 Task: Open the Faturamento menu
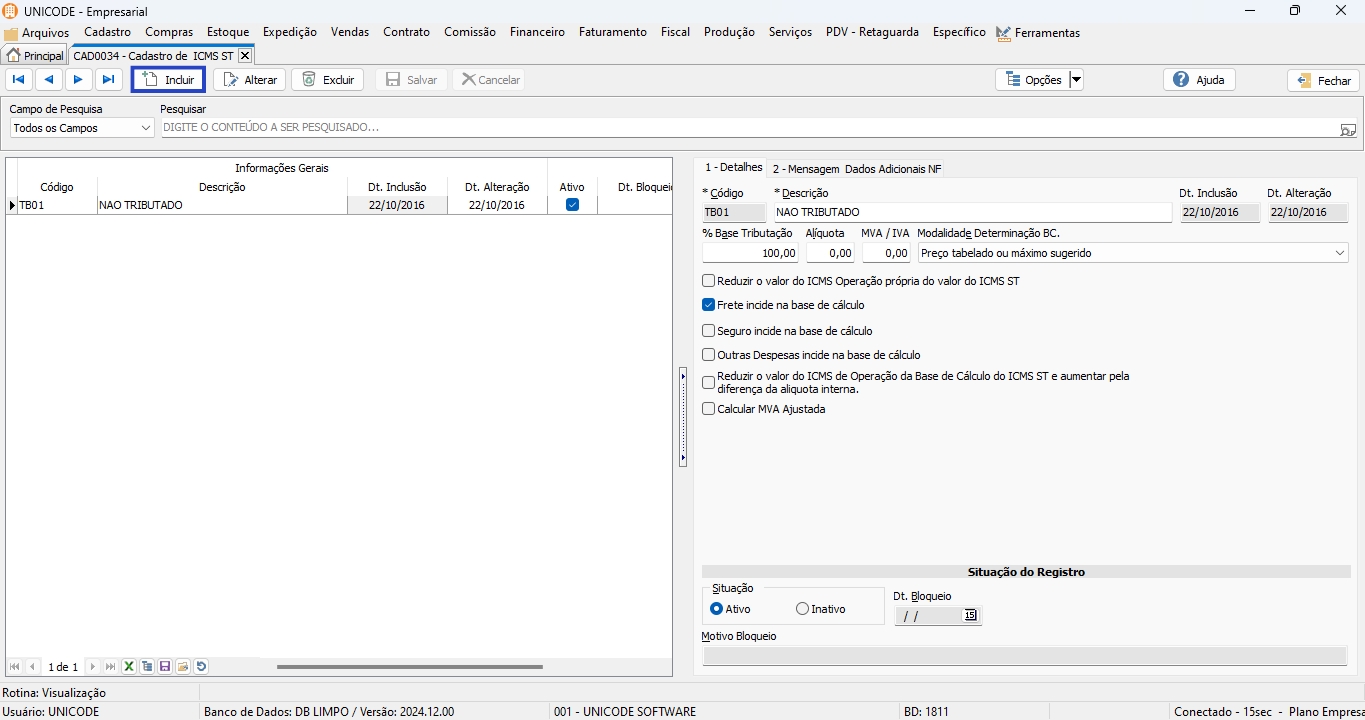pyautogui.click(x=612, y=32)
